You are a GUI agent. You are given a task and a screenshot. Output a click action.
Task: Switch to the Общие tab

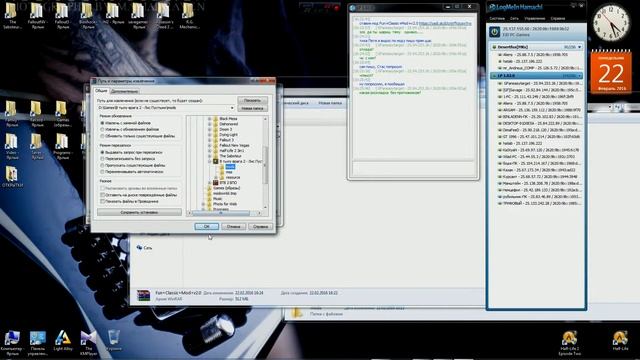tap(101, 91)
